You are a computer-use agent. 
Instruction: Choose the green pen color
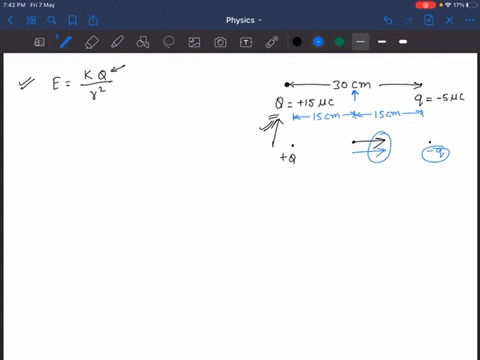[339, 42]
